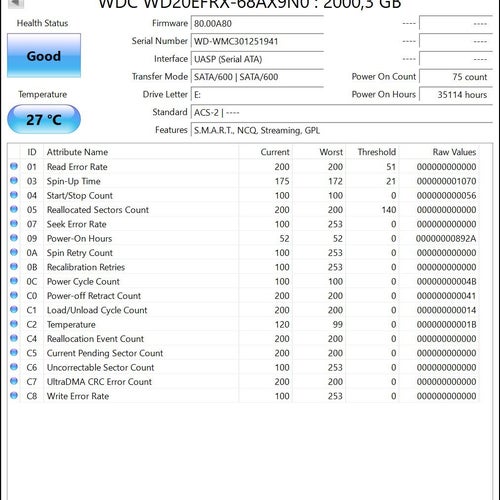The width and height of the screenshot is (500, 500).
Task: Click the status circle for Read Error Rate
Action: (x=14, y=166)
